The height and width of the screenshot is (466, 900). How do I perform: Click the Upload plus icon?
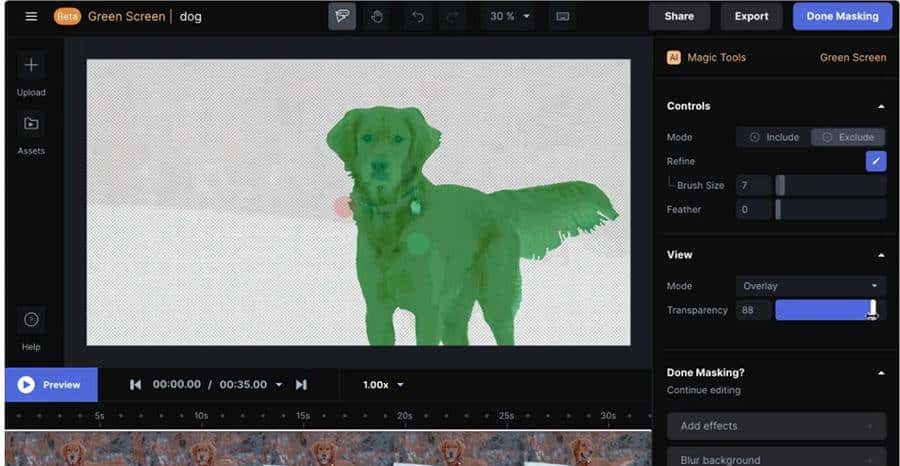pyautogui.click(x=31, y=65)
